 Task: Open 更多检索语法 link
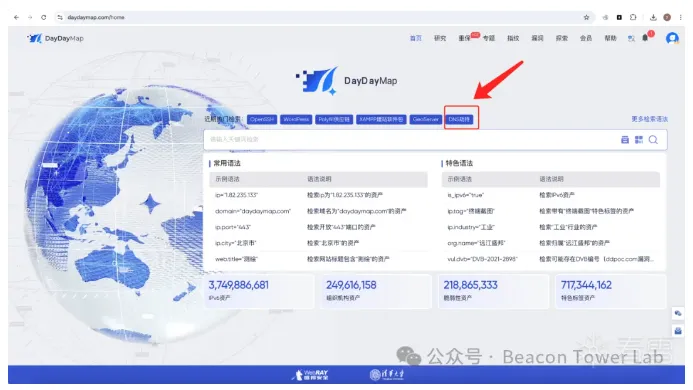649,119
